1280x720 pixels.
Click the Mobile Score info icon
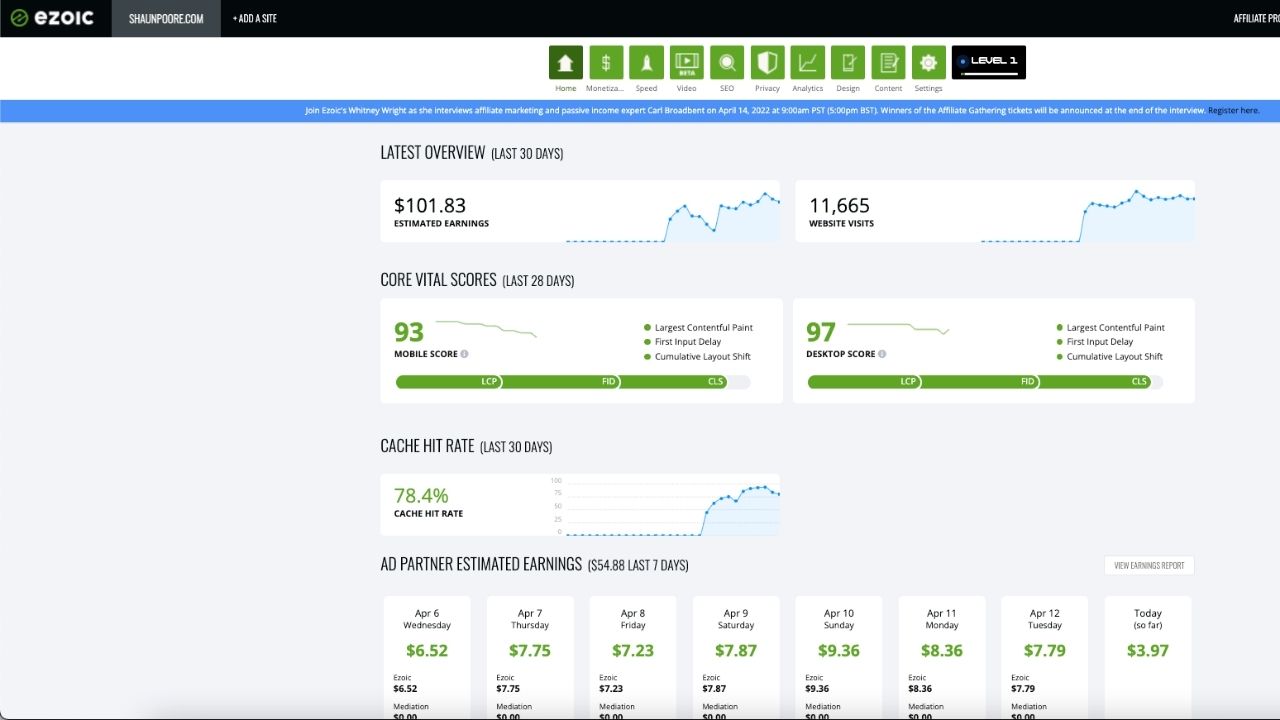[x=465, y=354]
